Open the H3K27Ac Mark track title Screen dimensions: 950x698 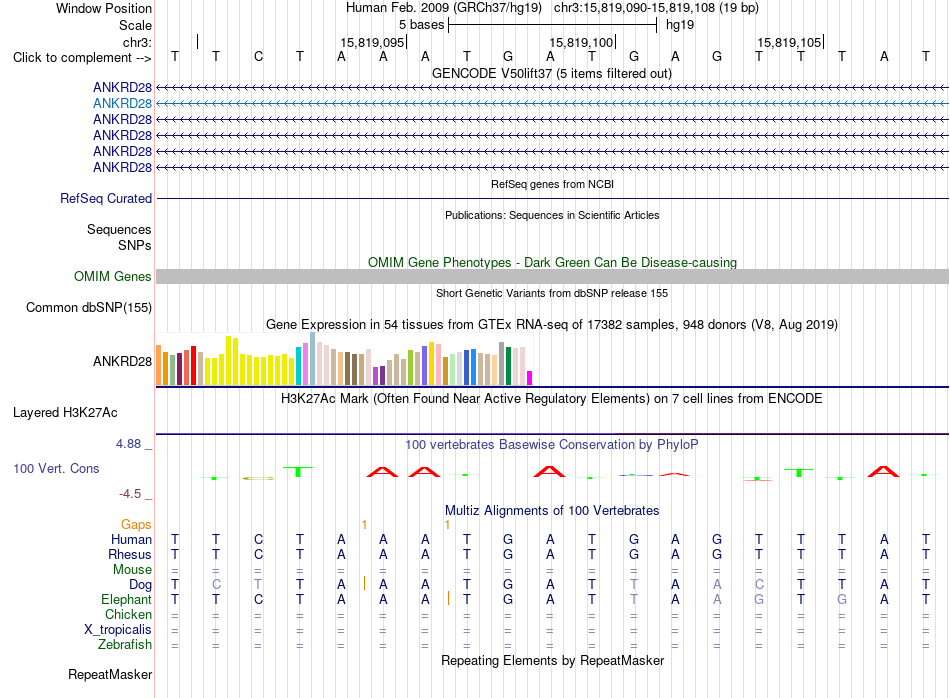point(552,399)
